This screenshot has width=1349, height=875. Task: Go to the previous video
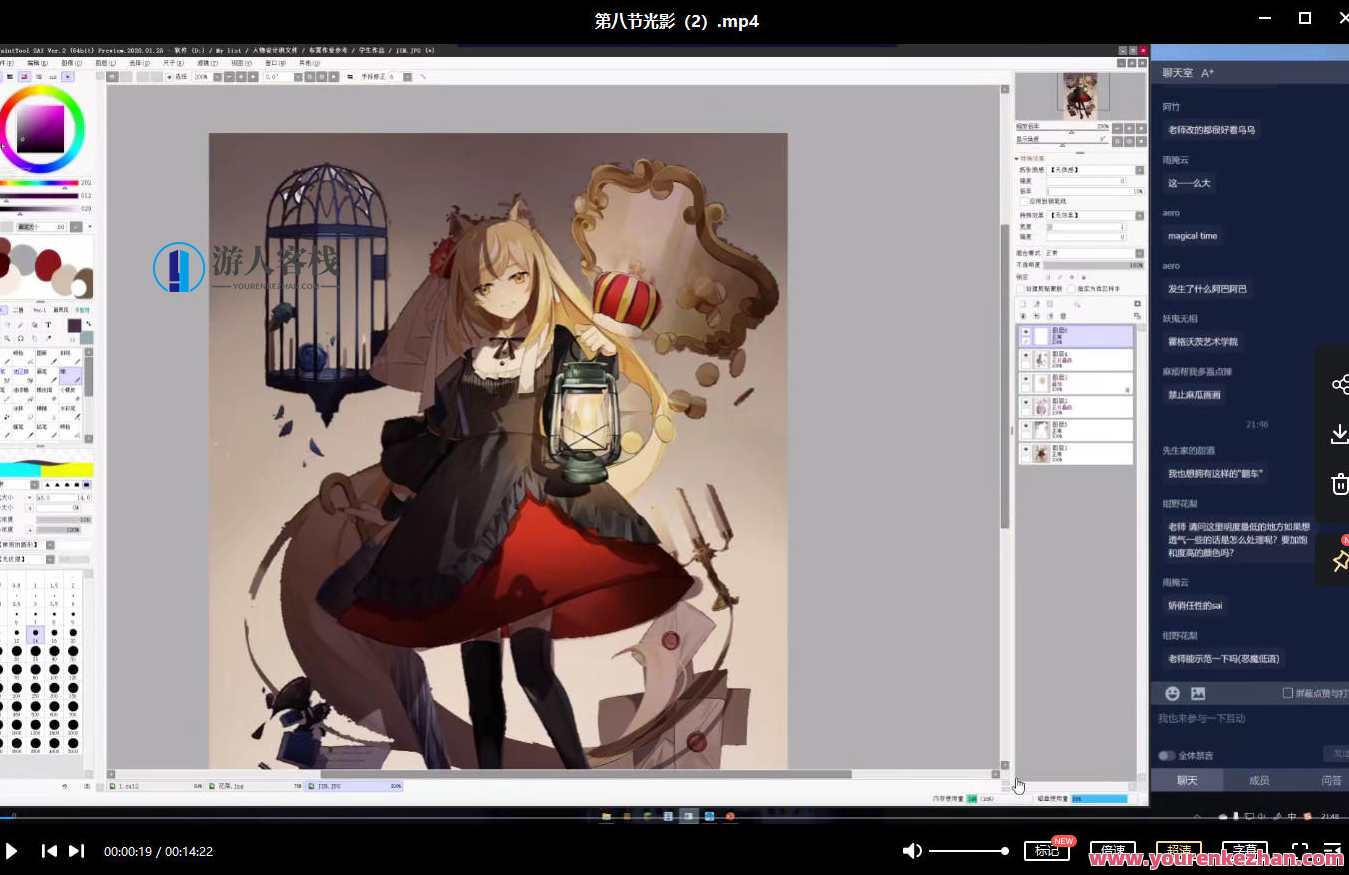(48, 851)
